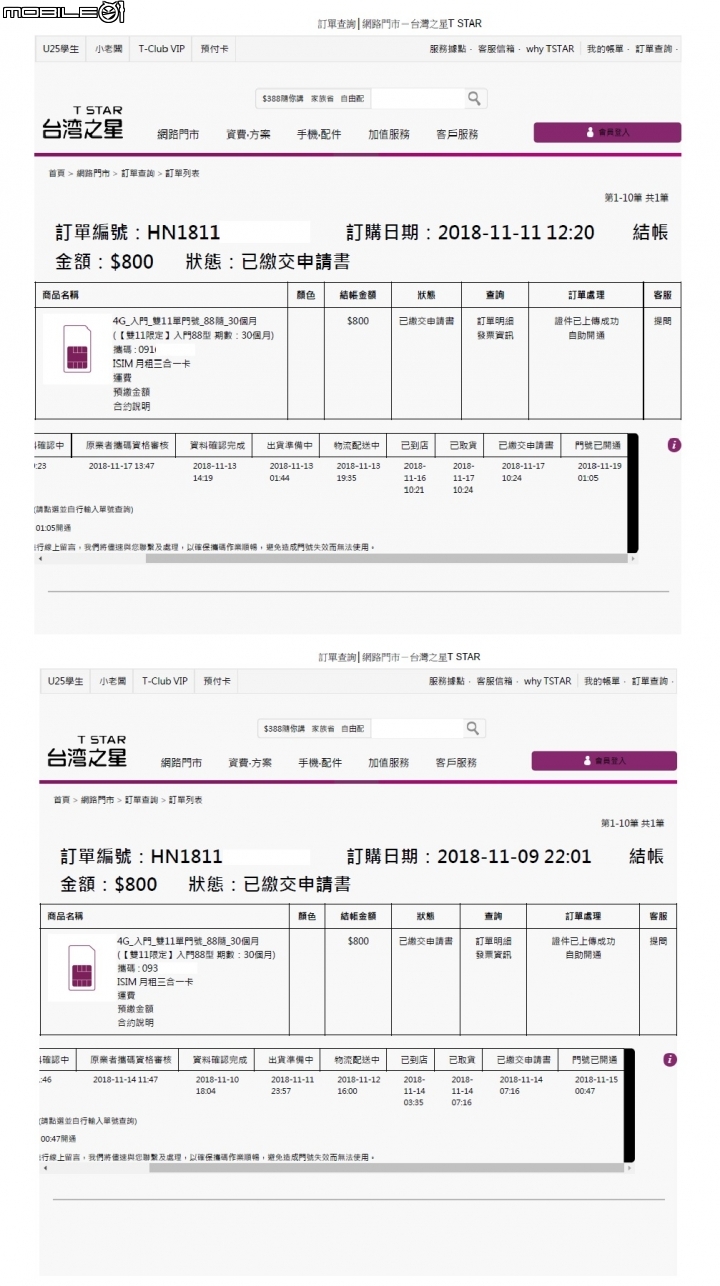Click right scroll arrow under 2018-11-19 status table
Screen dimensions: 720x1286
[x=632, y=559]
